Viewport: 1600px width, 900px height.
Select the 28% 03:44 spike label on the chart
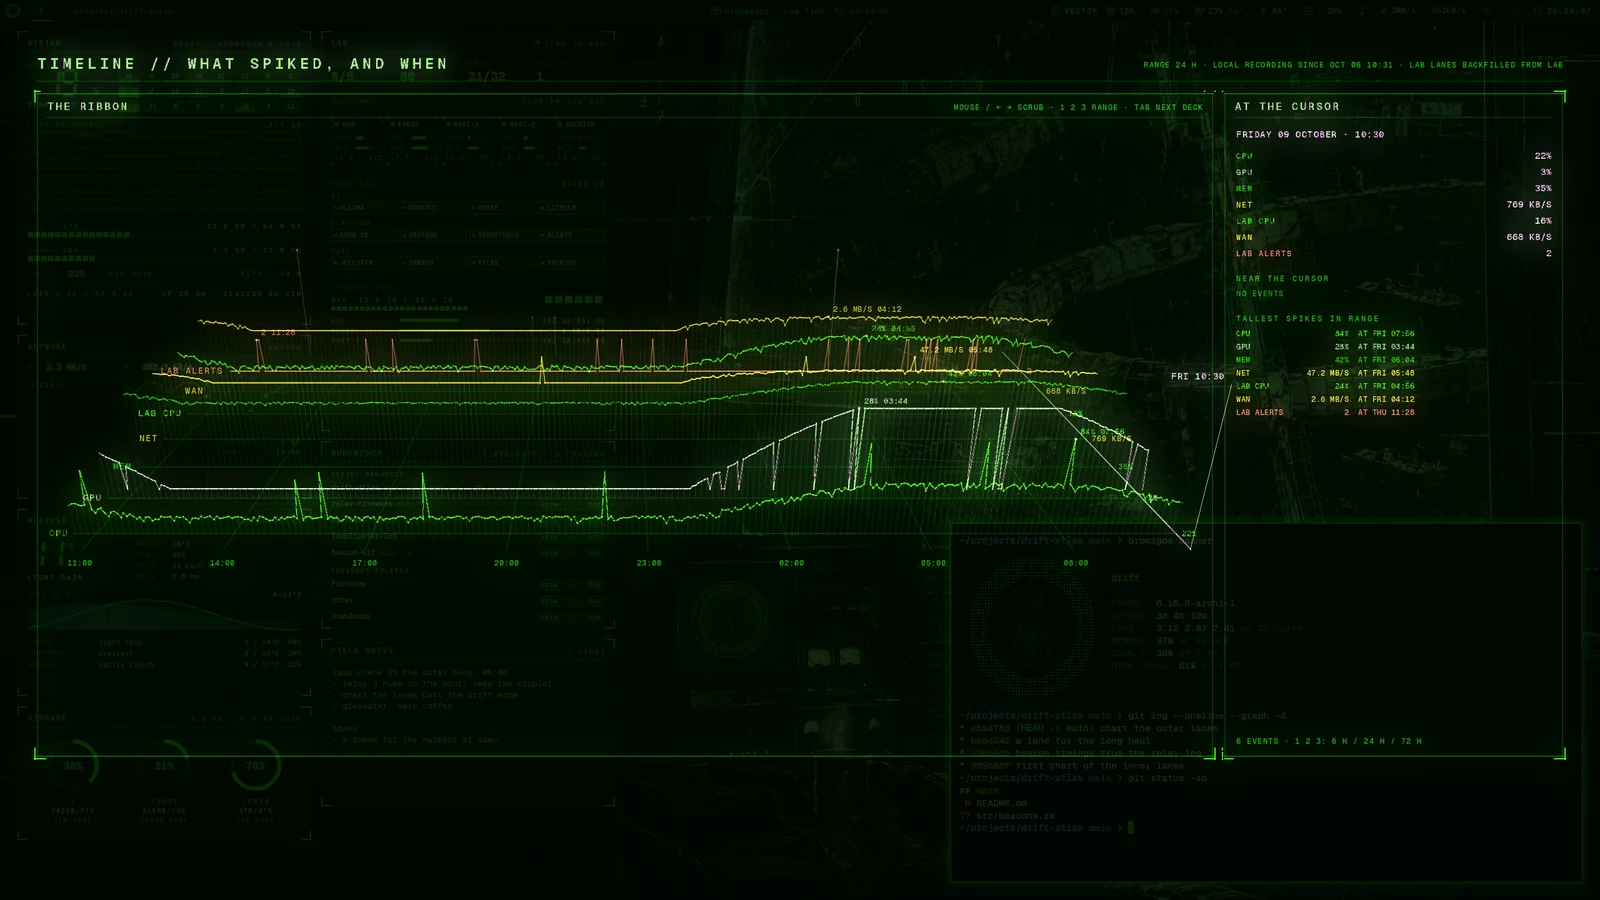click(x=886, y=401)
